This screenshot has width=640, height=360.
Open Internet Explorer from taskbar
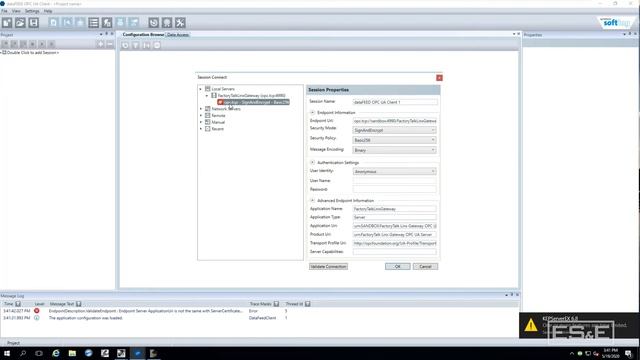click(56, 353)
